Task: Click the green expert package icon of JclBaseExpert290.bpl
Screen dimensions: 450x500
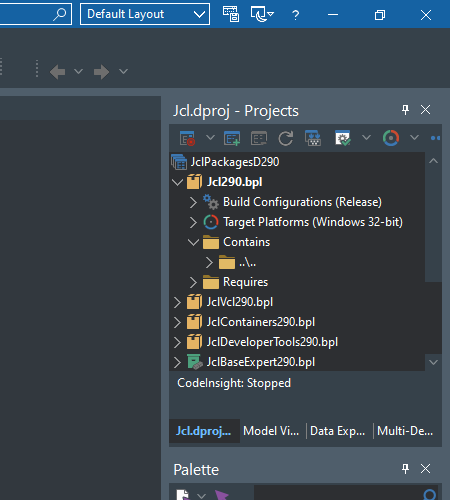Action: click(195, 362)
